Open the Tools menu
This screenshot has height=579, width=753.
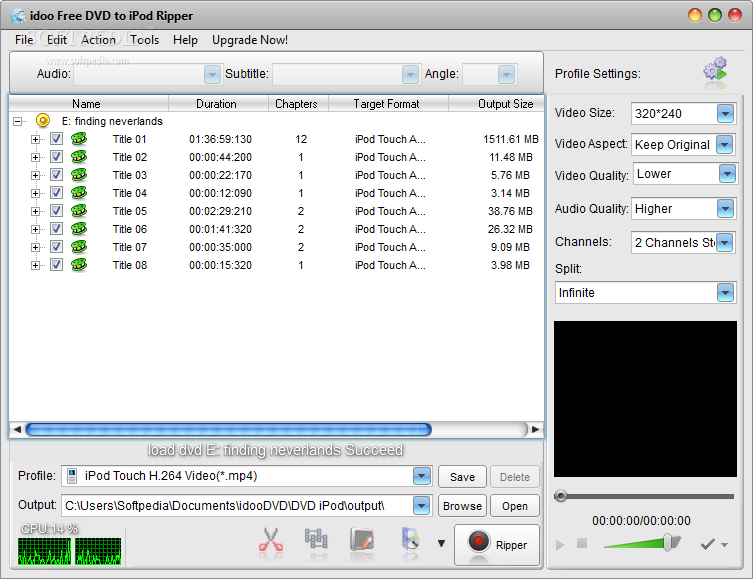tap(145, 40)
